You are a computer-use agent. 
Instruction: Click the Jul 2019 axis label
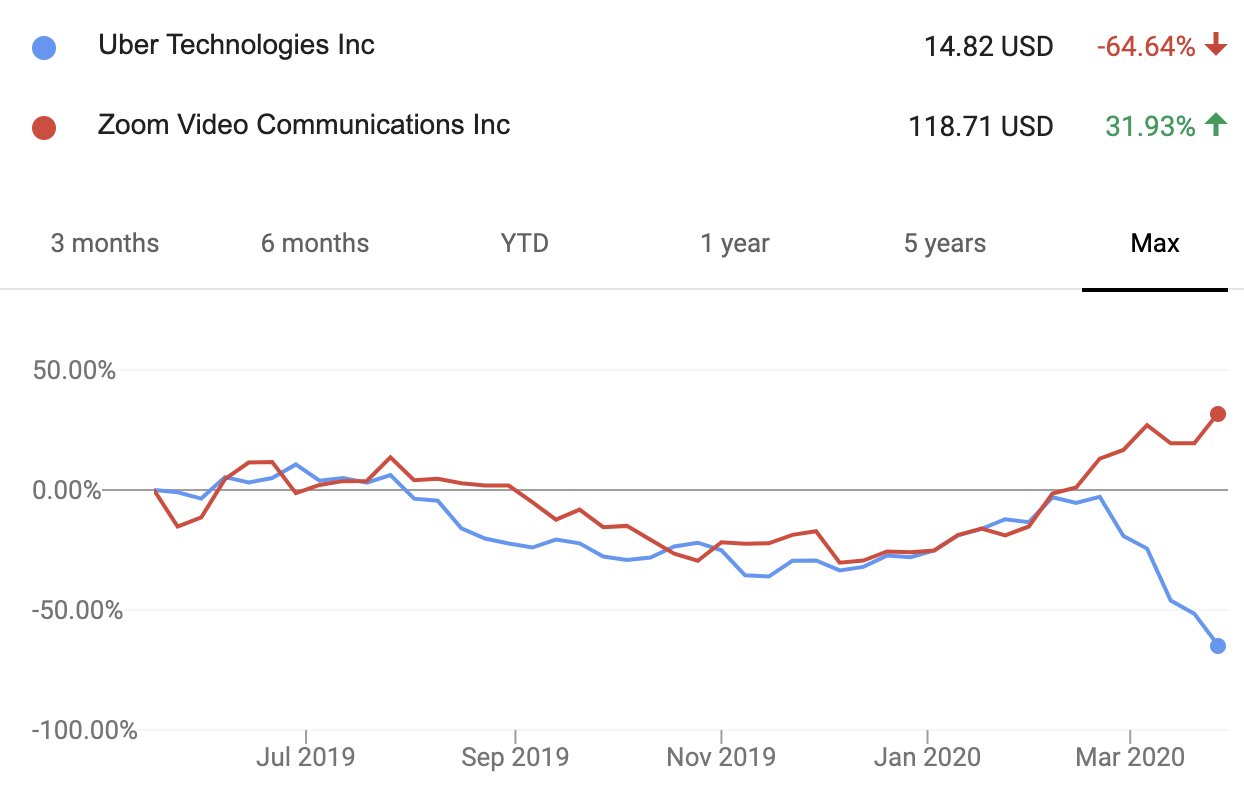tap(305, 757)
